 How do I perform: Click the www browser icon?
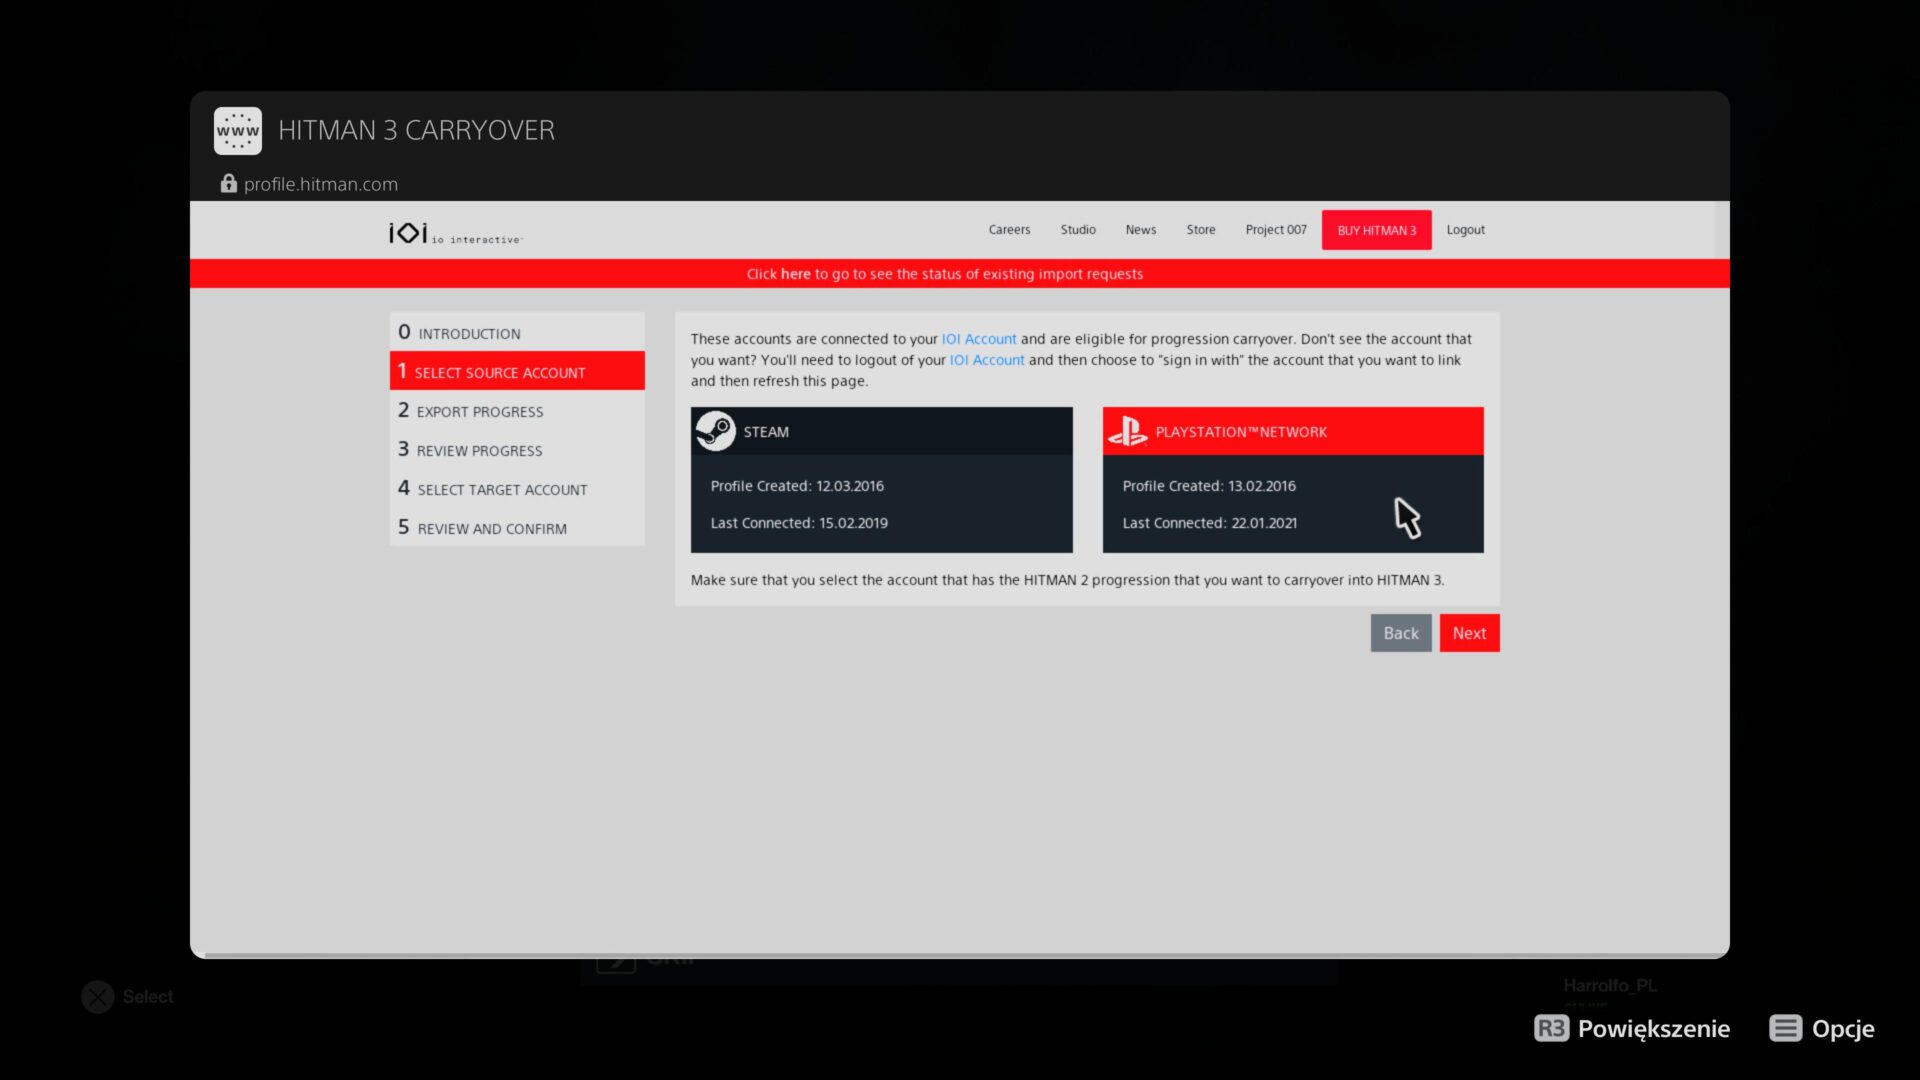click(x=238, y=131)
